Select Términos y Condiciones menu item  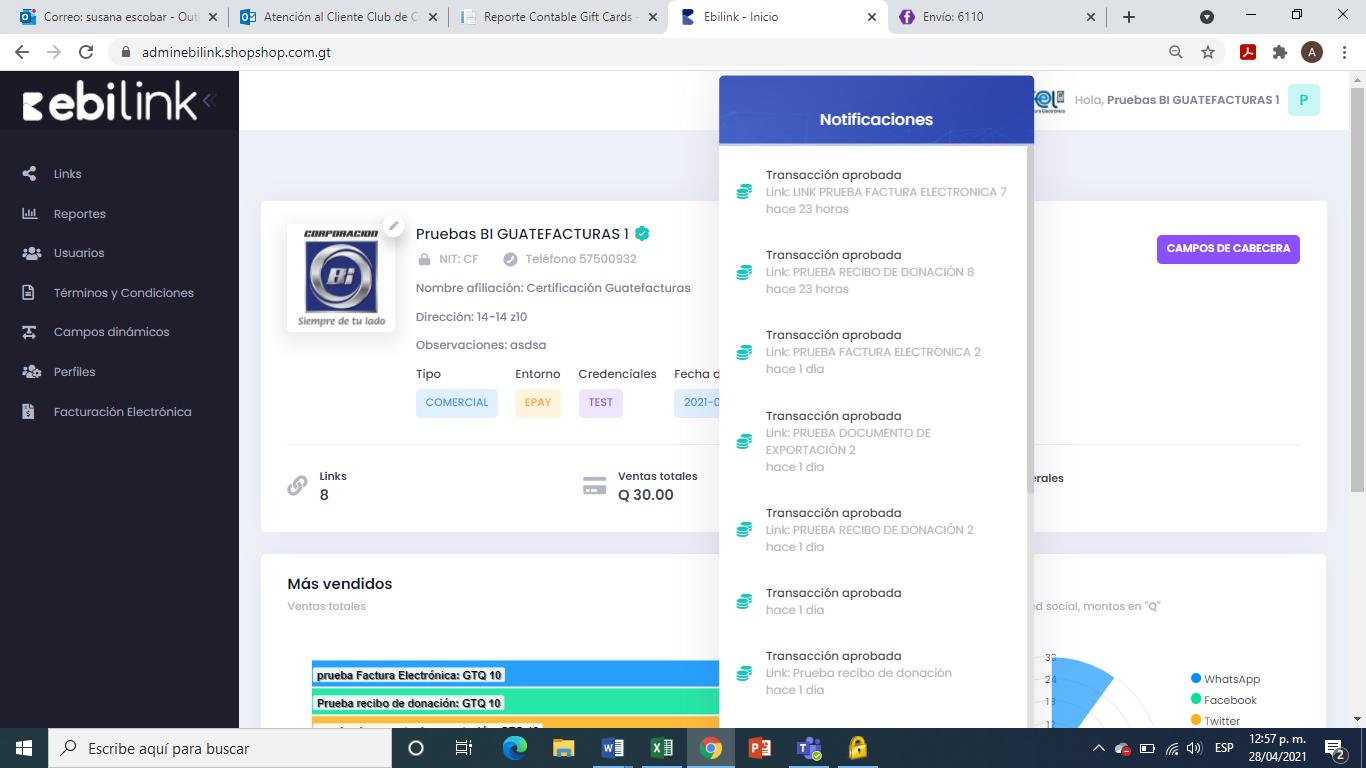click(124, 293)
